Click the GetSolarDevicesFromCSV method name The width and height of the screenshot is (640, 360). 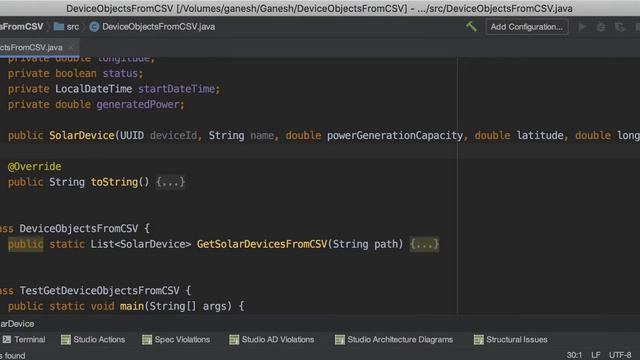262,244
